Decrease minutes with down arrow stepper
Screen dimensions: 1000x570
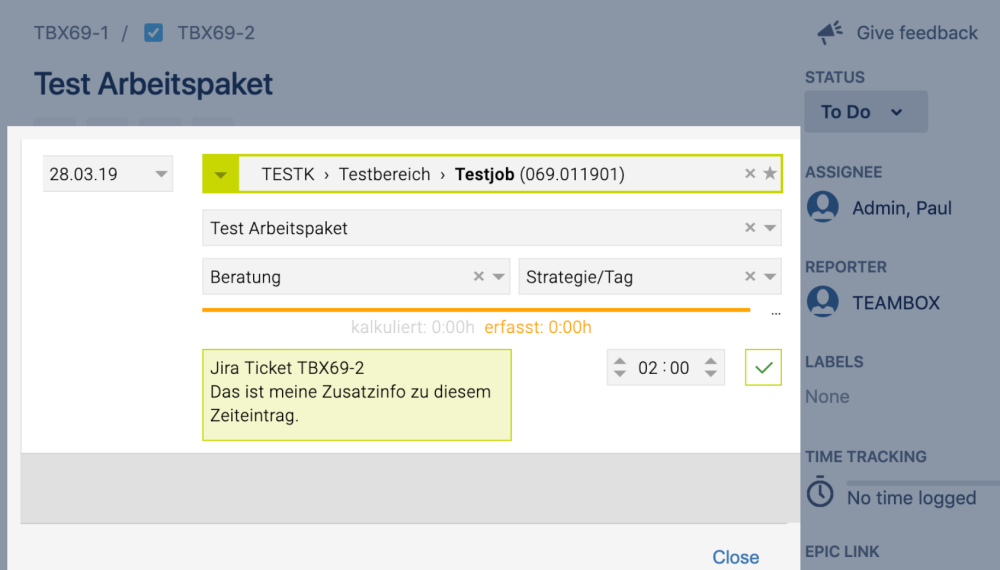point(710,374)
